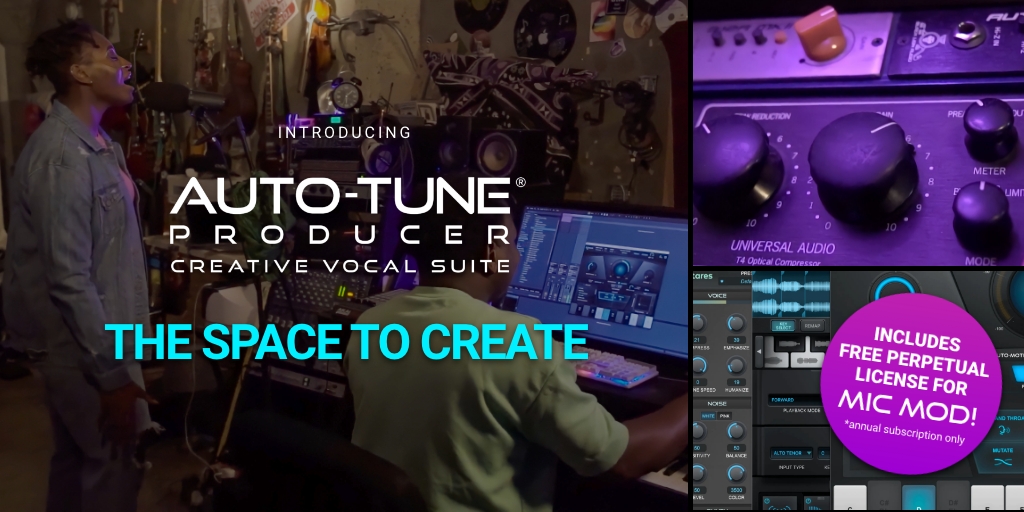Click the EMPHASIZE knob
The height and width of the screenshot is (512, 1024).
737,323
